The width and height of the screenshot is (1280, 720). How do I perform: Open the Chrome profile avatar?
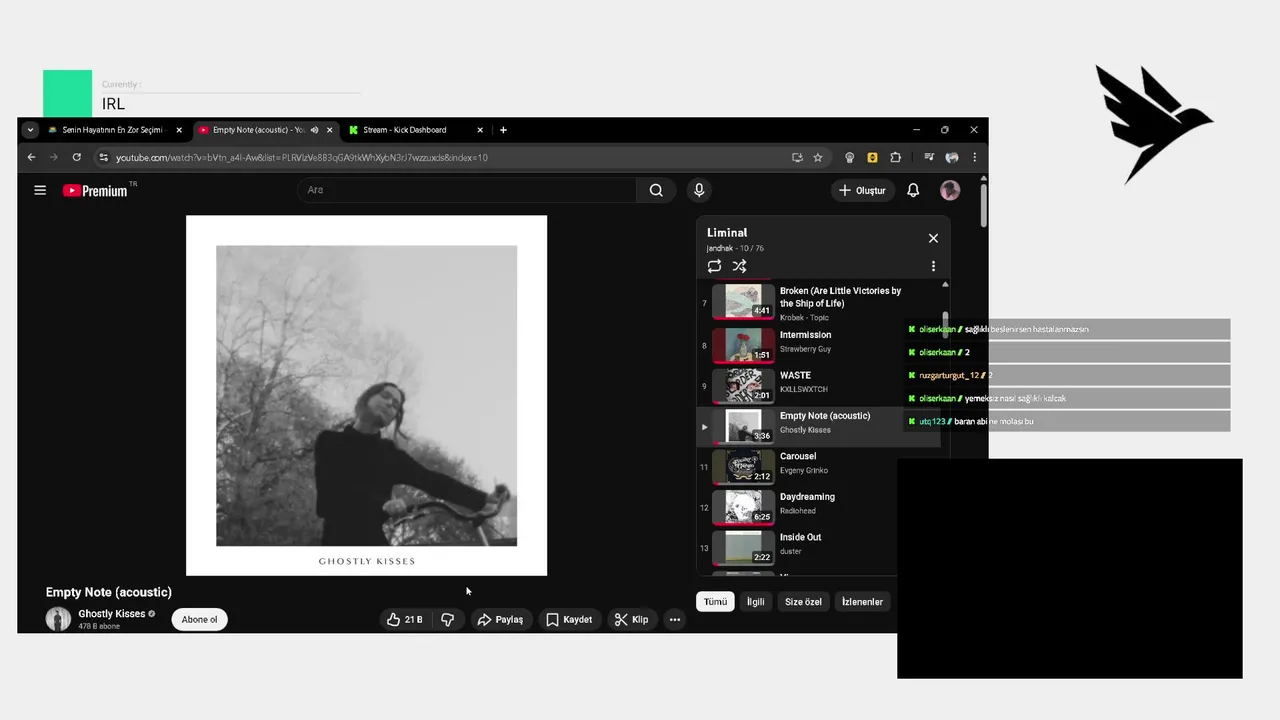[952, 157]
